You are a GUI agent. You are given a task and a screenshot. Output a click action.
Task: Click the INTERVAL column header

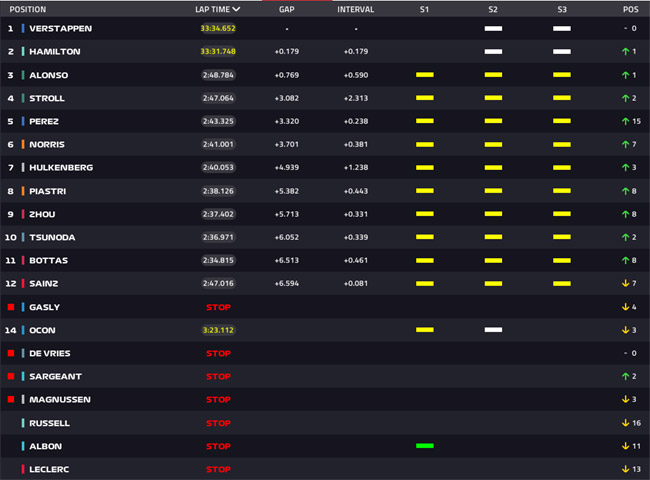[x=355, y=9]
